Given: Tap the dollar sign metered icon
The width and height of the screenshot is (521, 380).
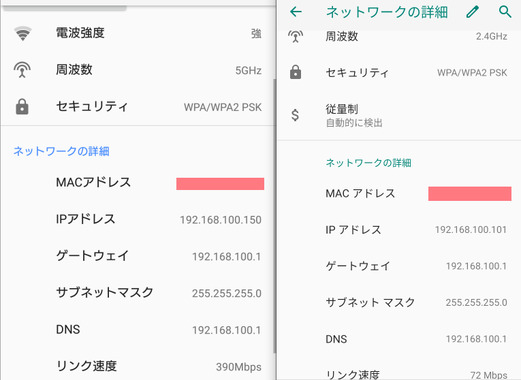Looking at the screenshot, I should (x=295, y=115).
